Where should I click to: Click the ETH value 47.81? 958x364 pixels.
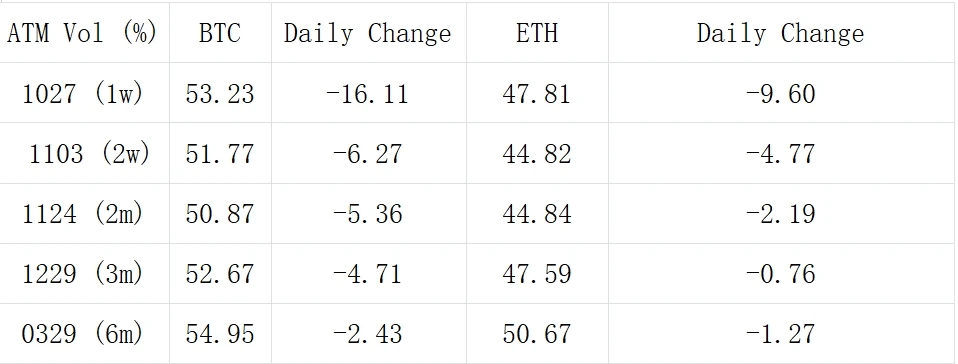tap(537, 93)
